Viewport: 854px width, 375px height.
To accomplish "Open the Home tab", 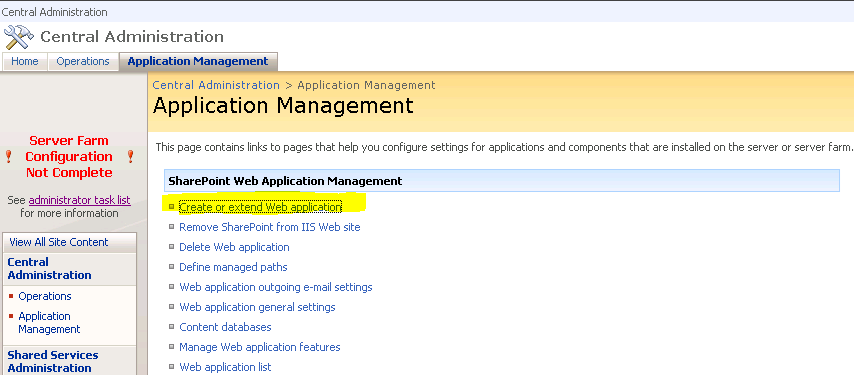I will [25, 62].
